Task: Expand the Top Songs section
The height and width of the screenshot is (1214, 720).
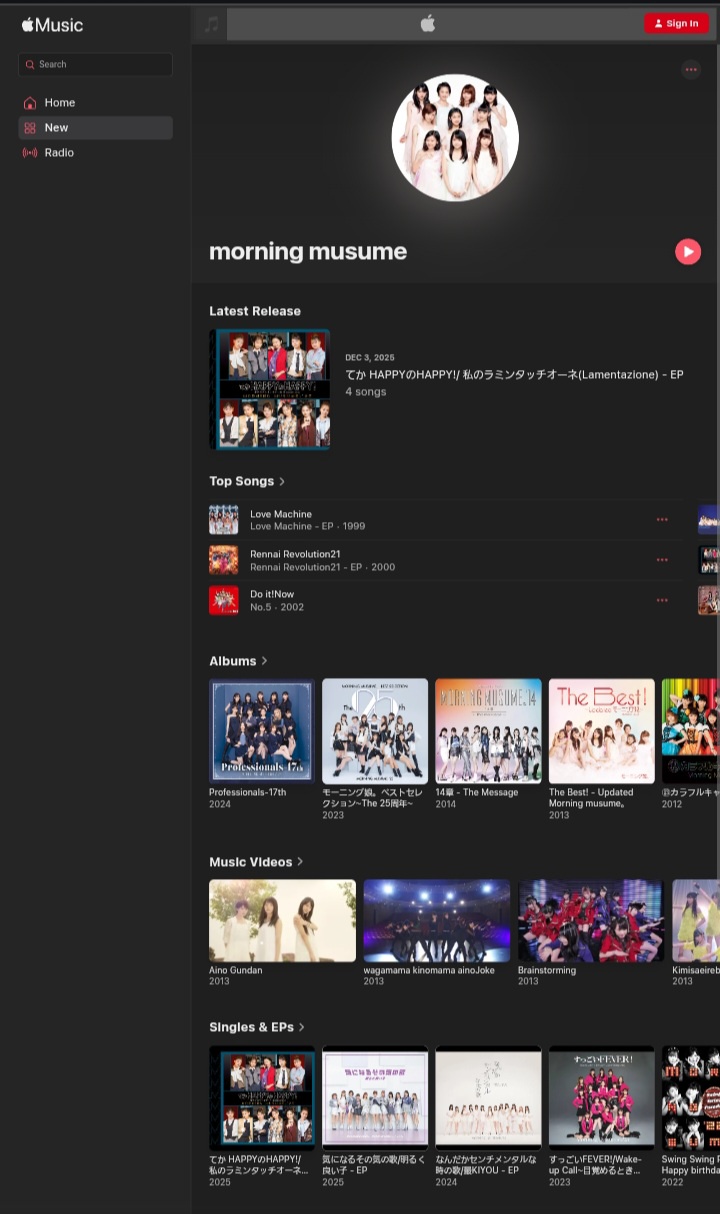Action: click(x=247, y=481)
